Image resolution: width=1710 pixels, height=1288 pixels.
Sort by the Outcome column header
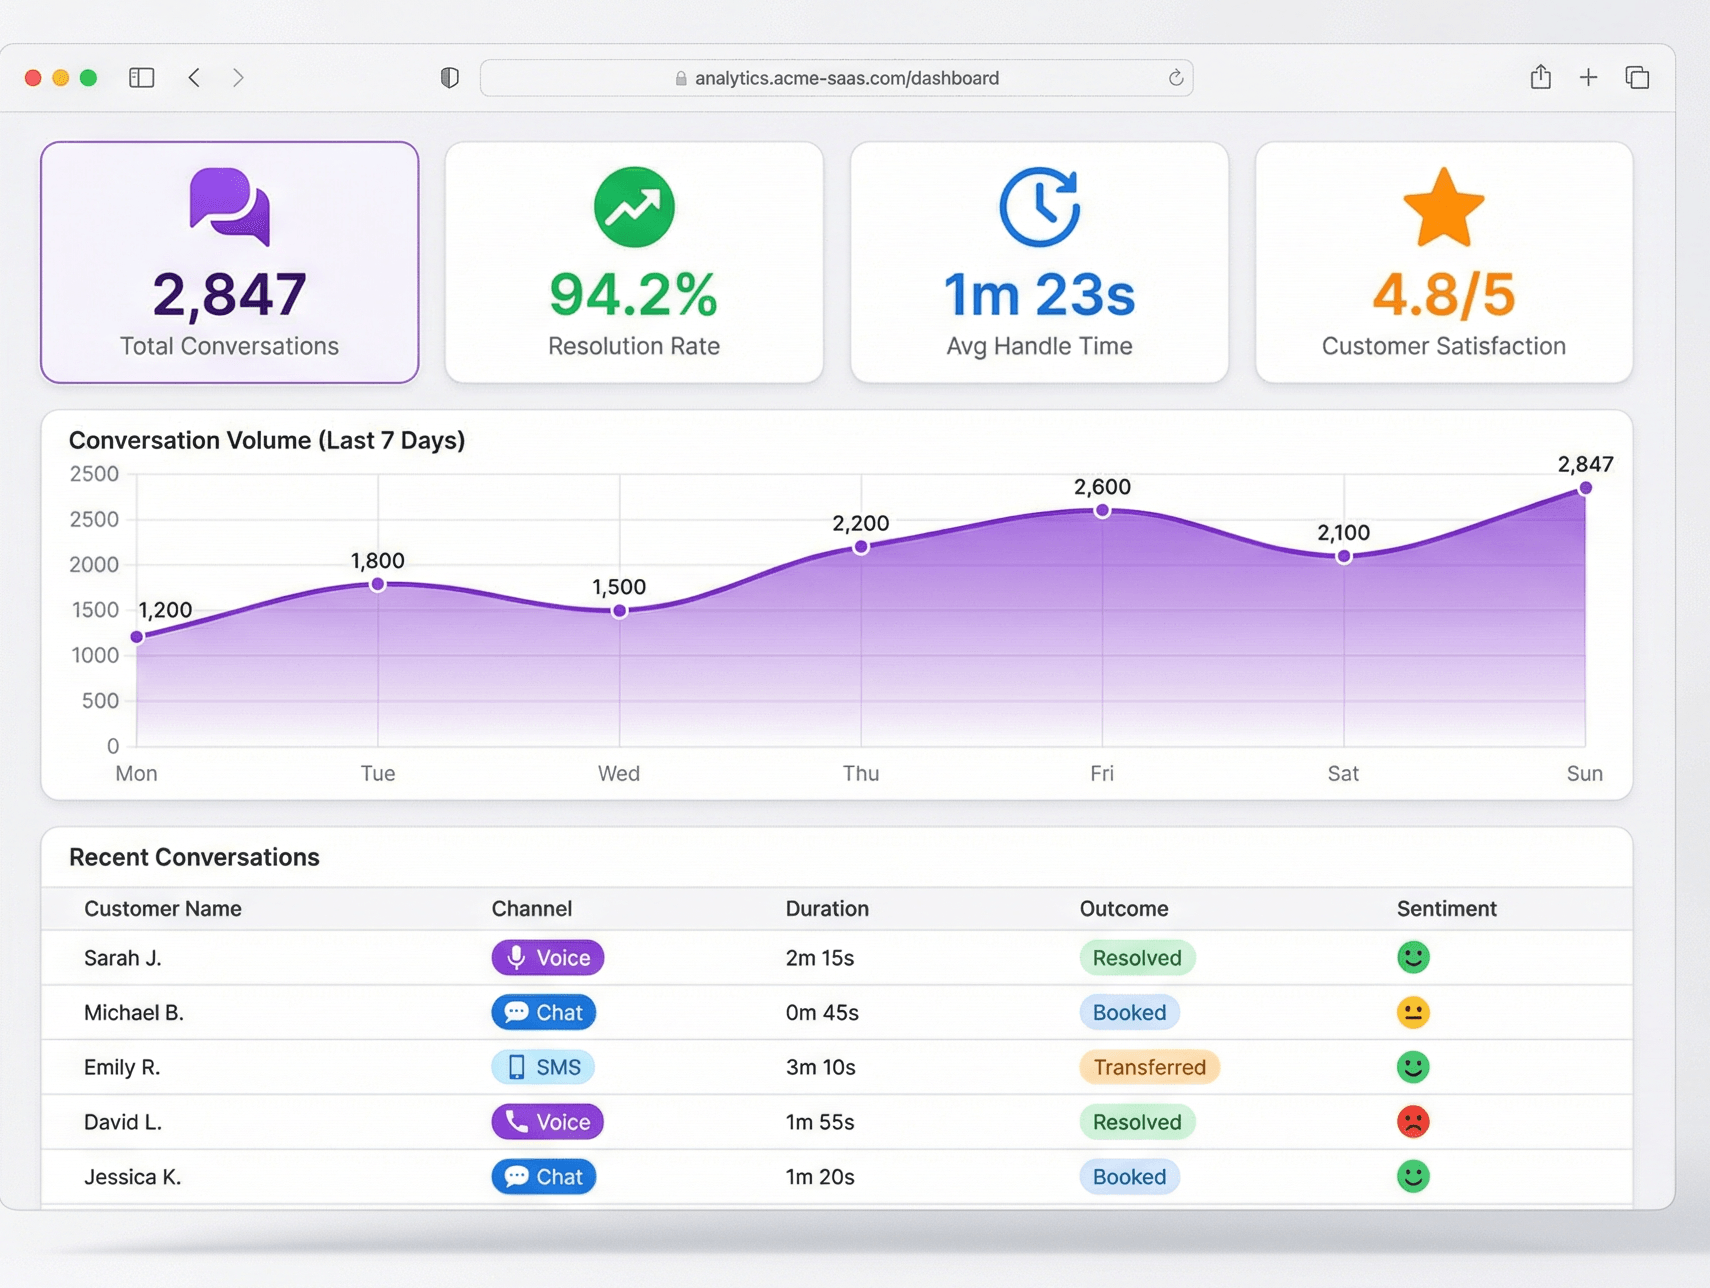point(1124,909)
